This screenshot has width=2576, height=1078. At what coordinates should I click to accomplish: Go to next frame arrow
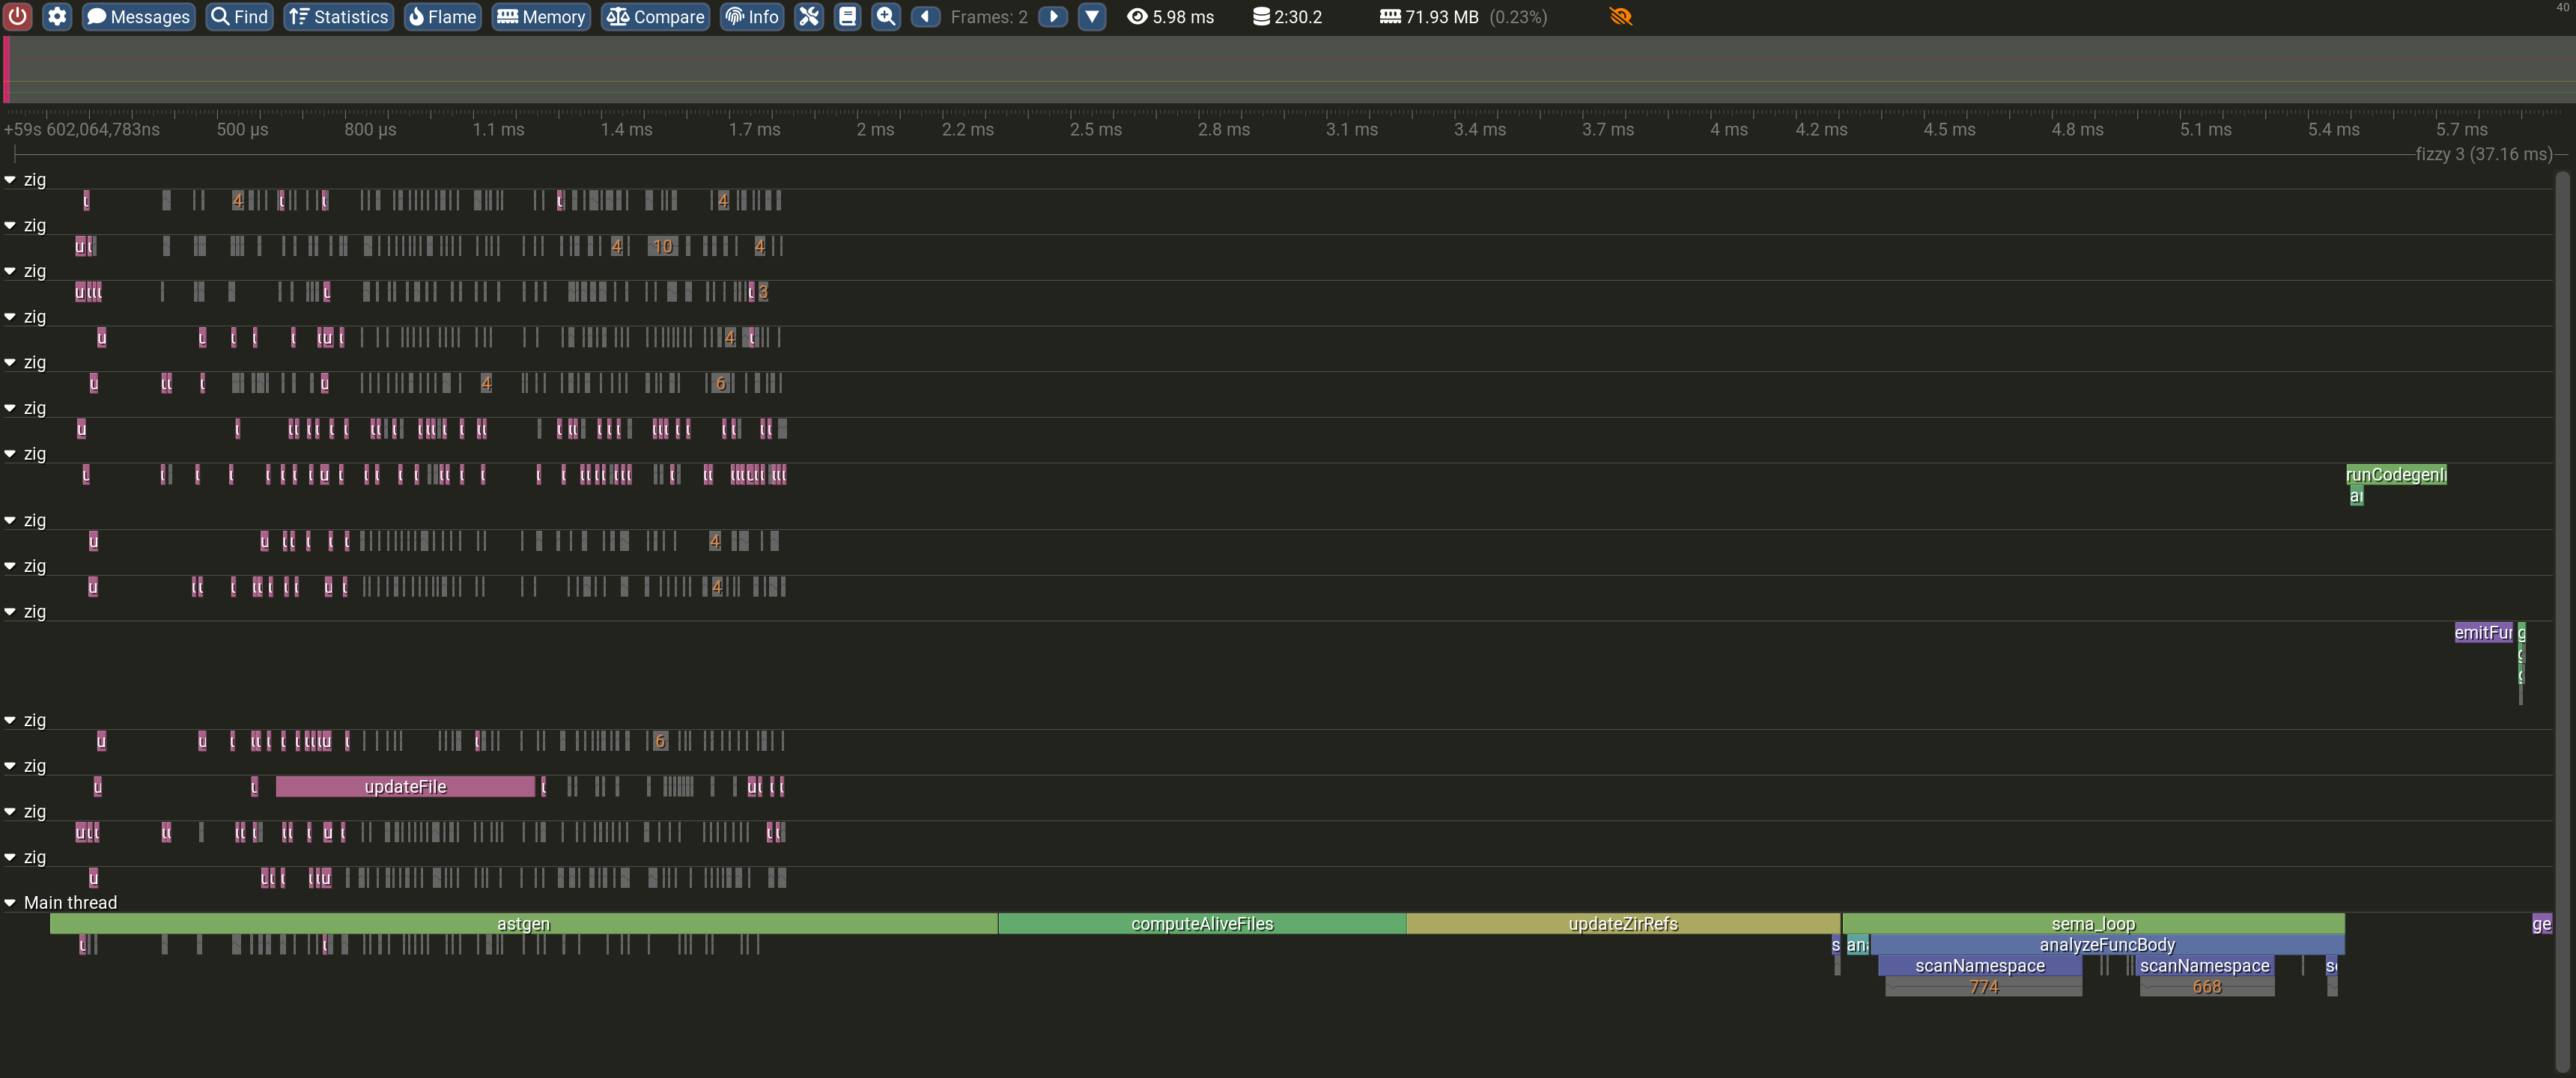[x=1053, y=16]
